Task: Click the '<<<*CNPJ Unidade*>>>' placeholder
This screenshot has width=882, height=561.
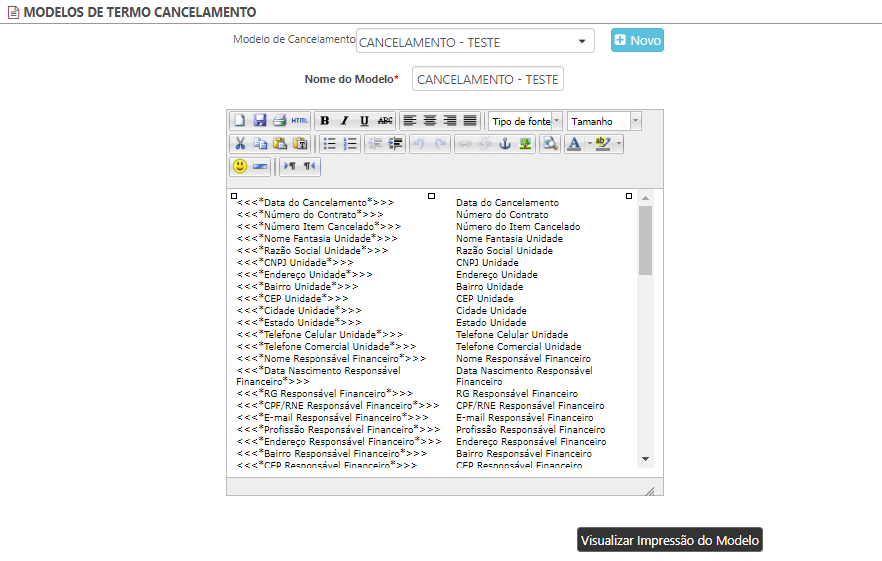Action: coord(295,262)
